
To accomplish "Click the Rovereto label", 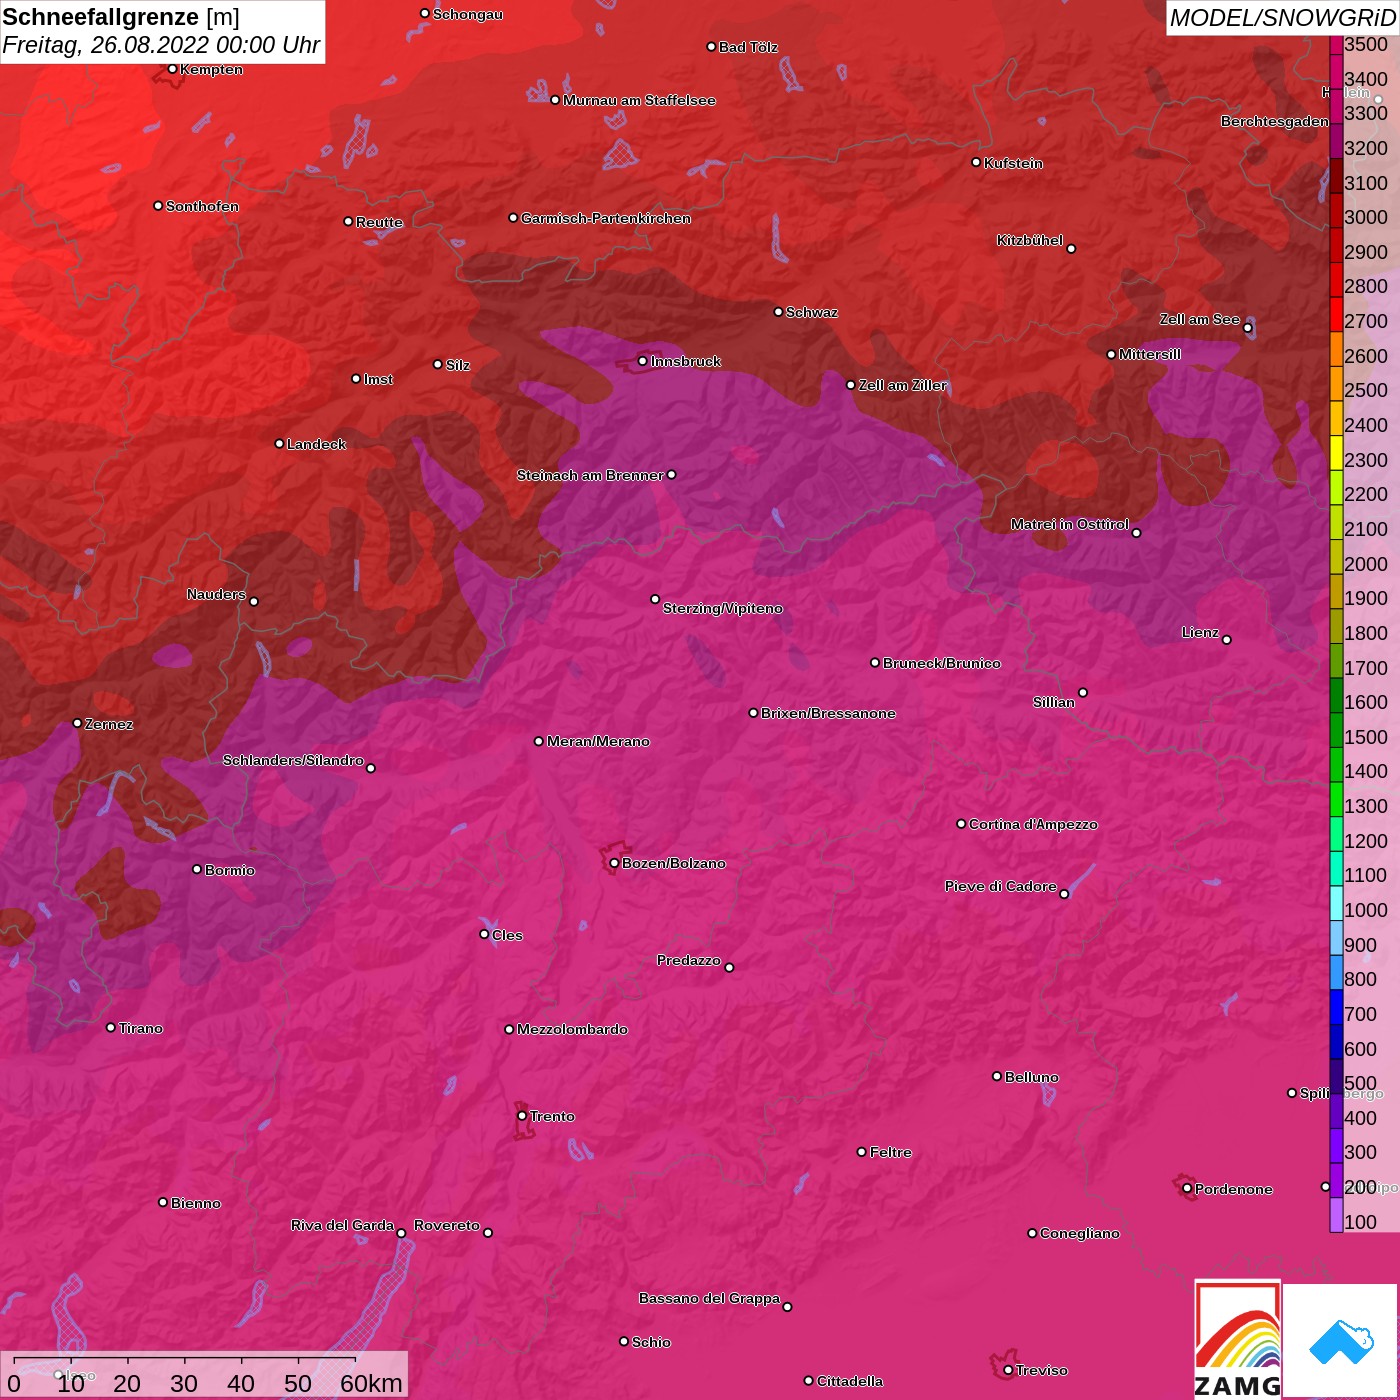I will [x=447, y=1225].
